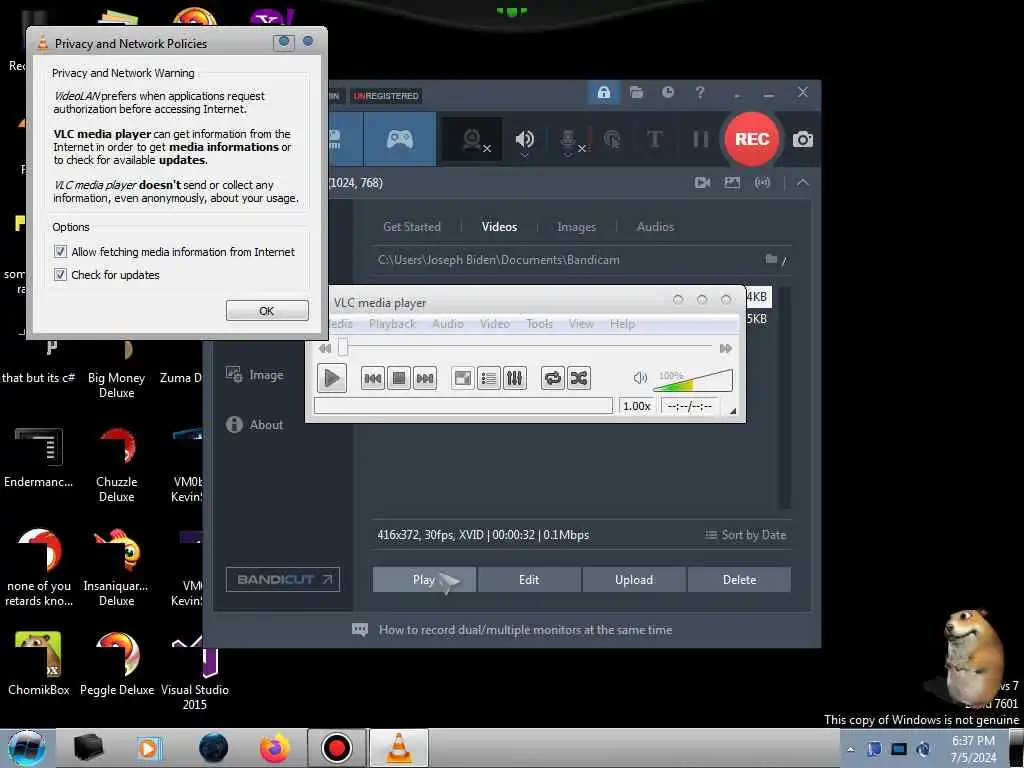Click the Delete button in Bandicam
The image size is (1024, 768).
pyautogui.click(x=739, y=579)
